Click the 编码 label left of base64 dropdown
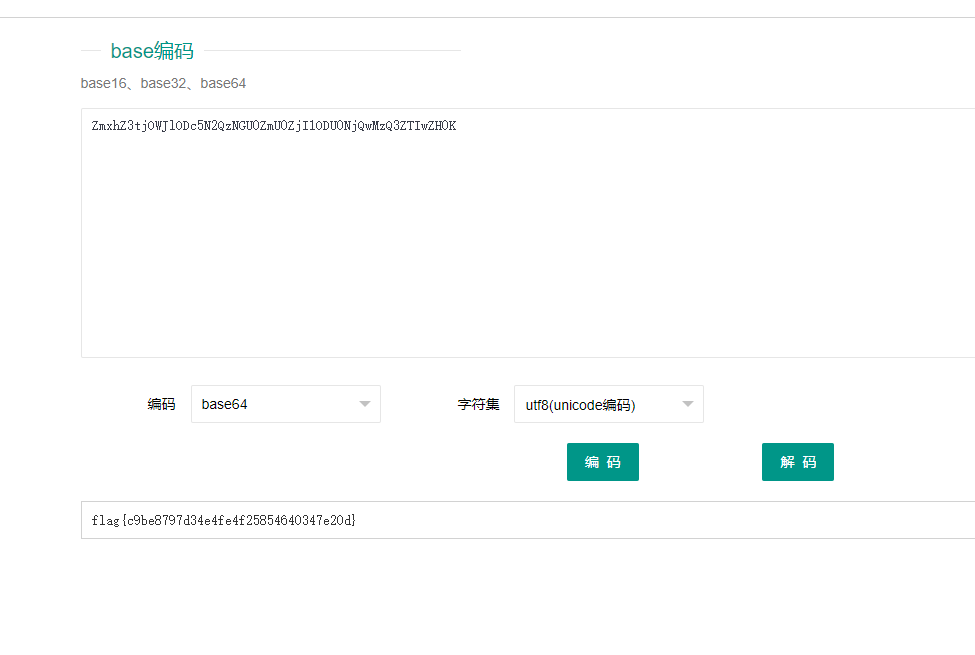The width and height of the screenshot is (975, 655). [161, 404]
